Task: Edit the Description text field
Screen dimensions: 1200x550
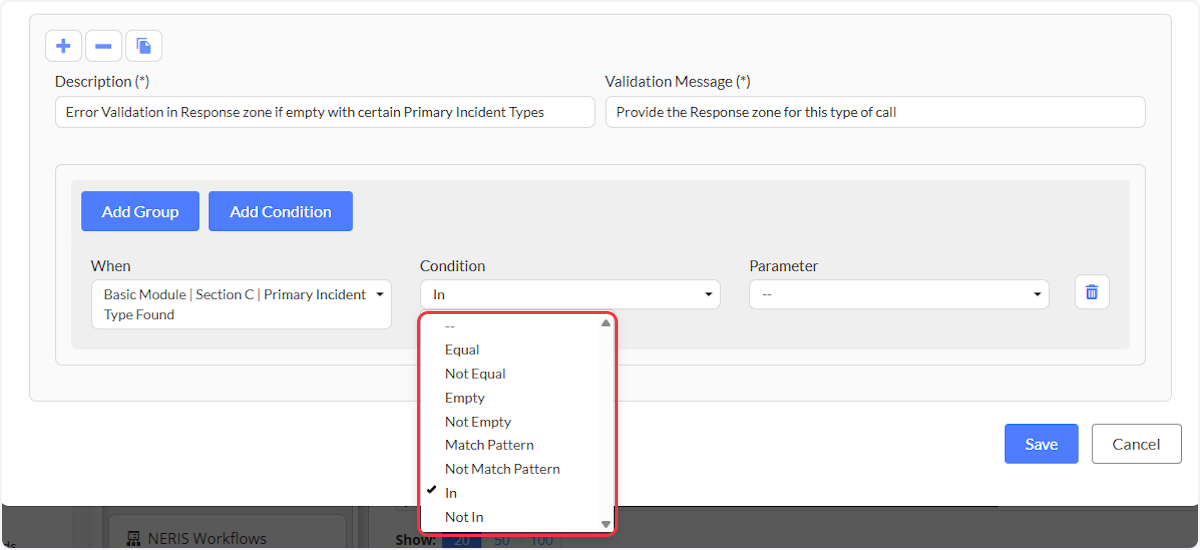Action: coord(325,112)
